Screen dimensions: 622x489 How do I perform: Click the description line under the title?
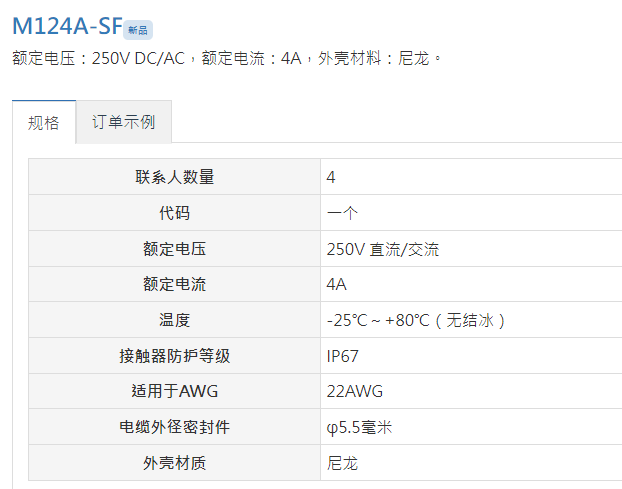pos(227,58)
